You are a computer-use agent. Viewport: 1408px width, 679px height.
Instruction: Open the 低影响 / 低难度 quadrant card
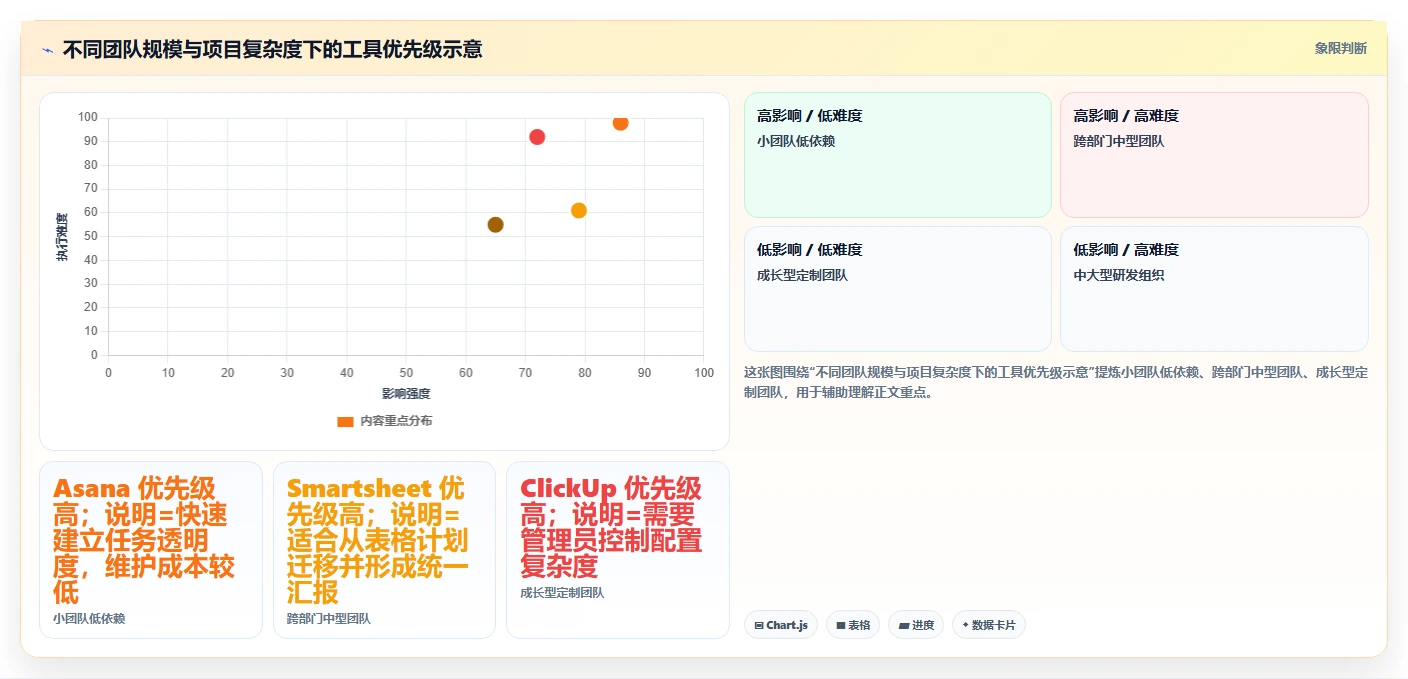(x=898, y=289)
